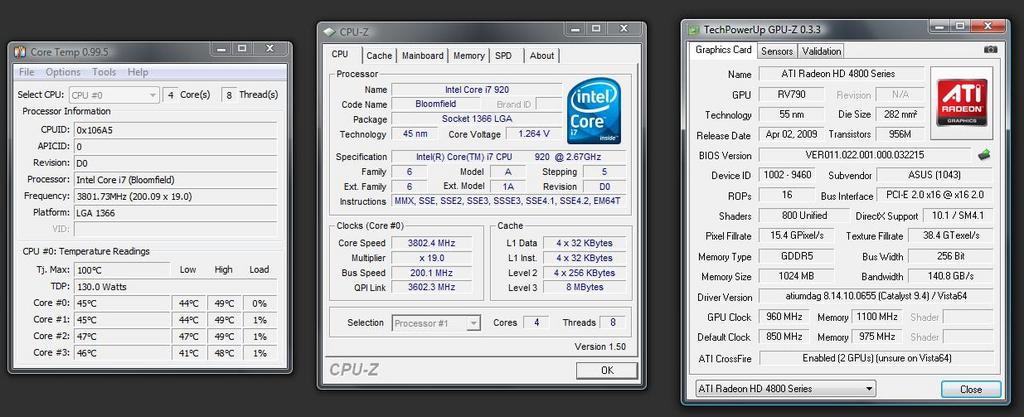Click Core #2 temperature reading 47°C
Viewport: 1024px width, 417px height.
click(x=121, y=336)
